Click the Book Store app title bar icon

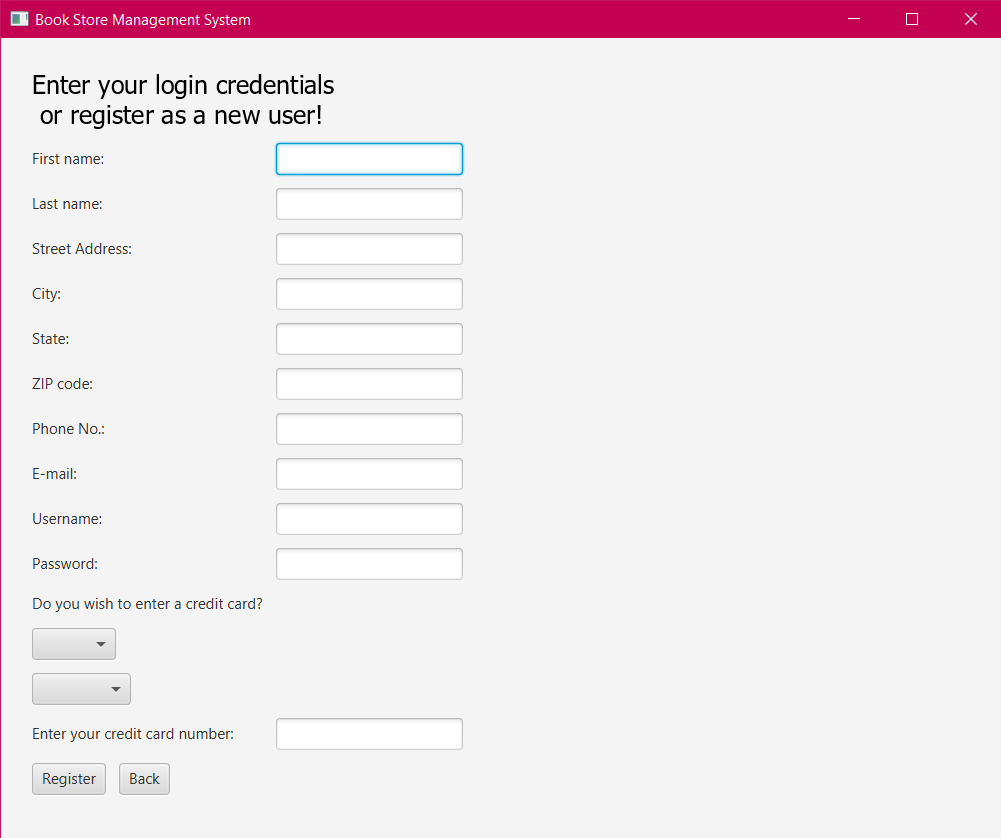19,19
